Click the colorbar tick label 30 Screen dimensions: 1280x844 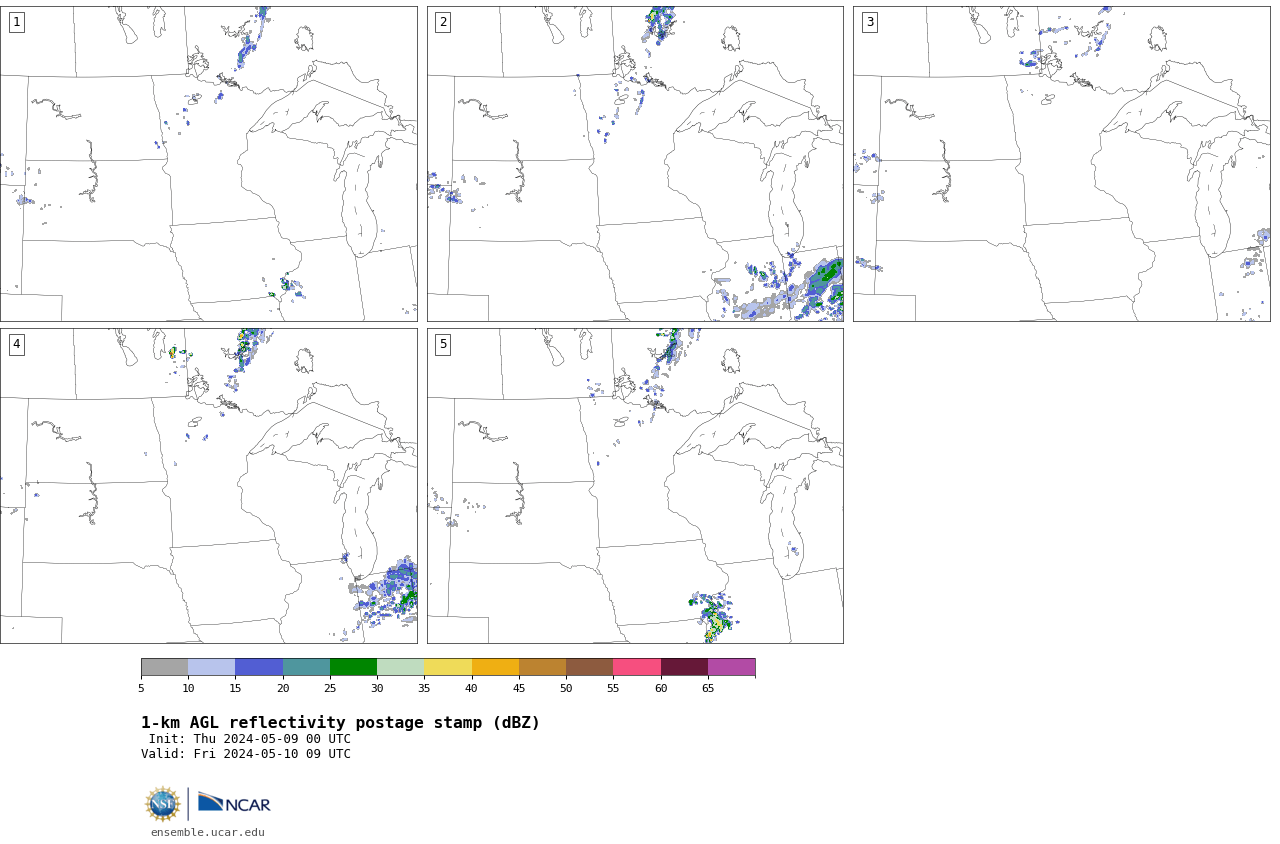(377, 688)
